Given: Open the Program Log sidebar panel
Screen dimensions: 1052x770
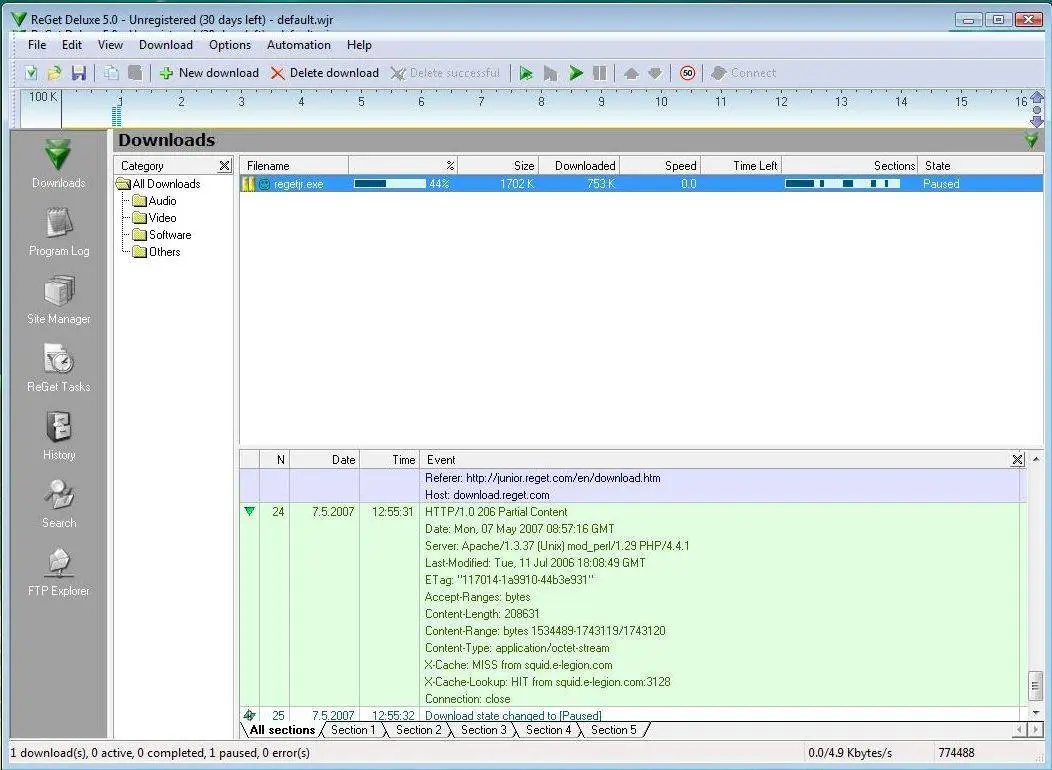Looking at the screenshot, I should tap(59, 231).
